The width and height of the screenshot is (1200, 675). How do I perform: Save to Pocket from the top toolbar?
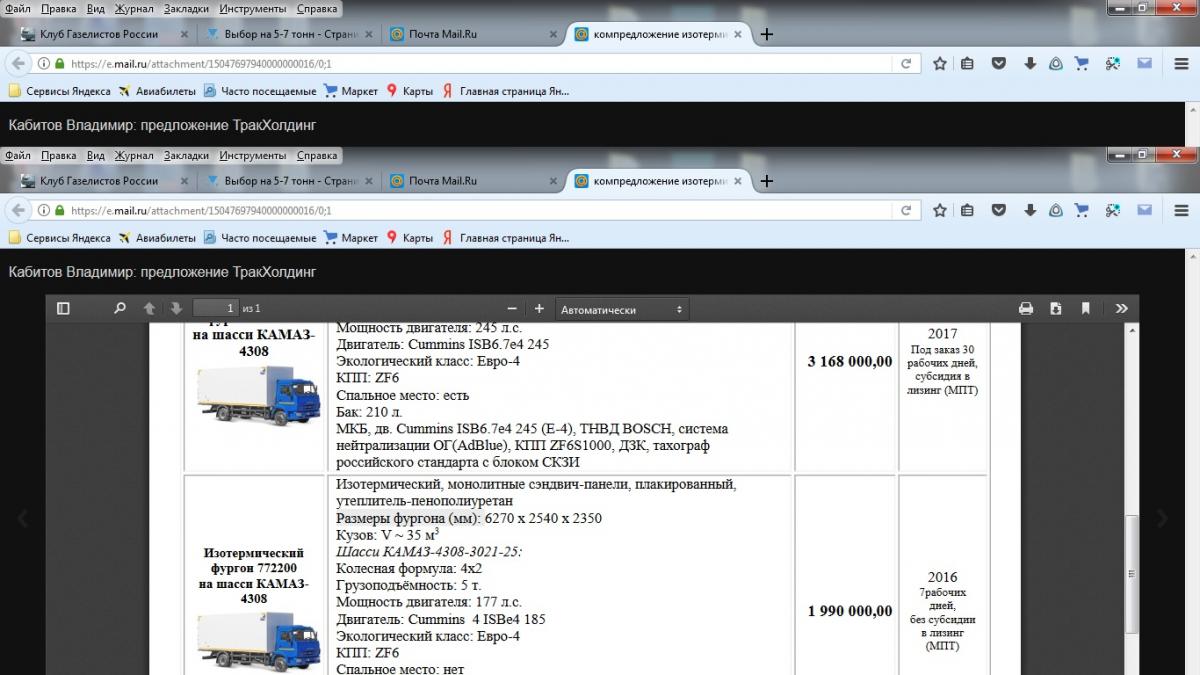[x=998, y=63]
